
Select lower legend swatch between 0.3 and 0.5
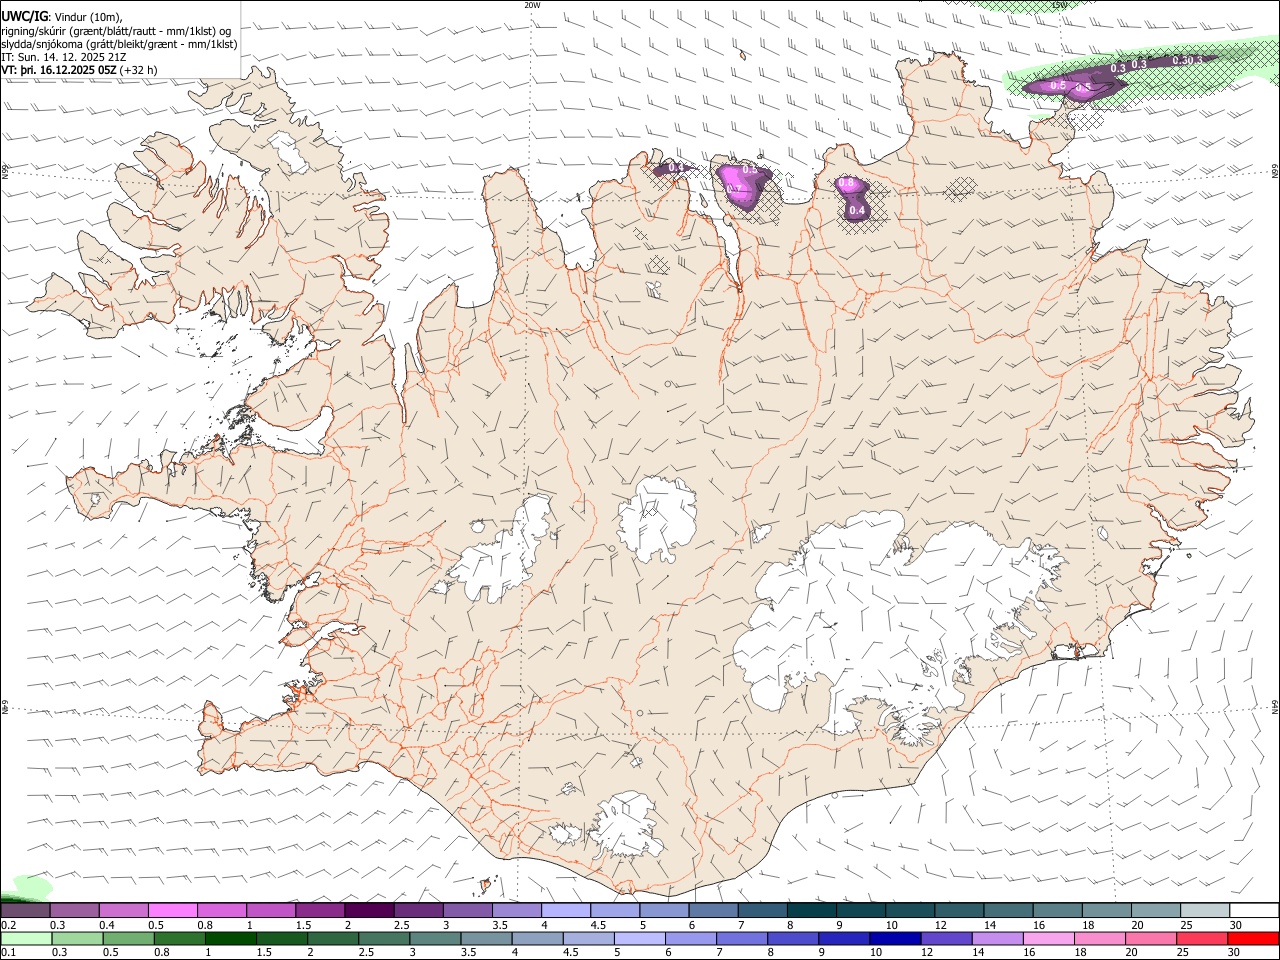(x=77, y=938)
